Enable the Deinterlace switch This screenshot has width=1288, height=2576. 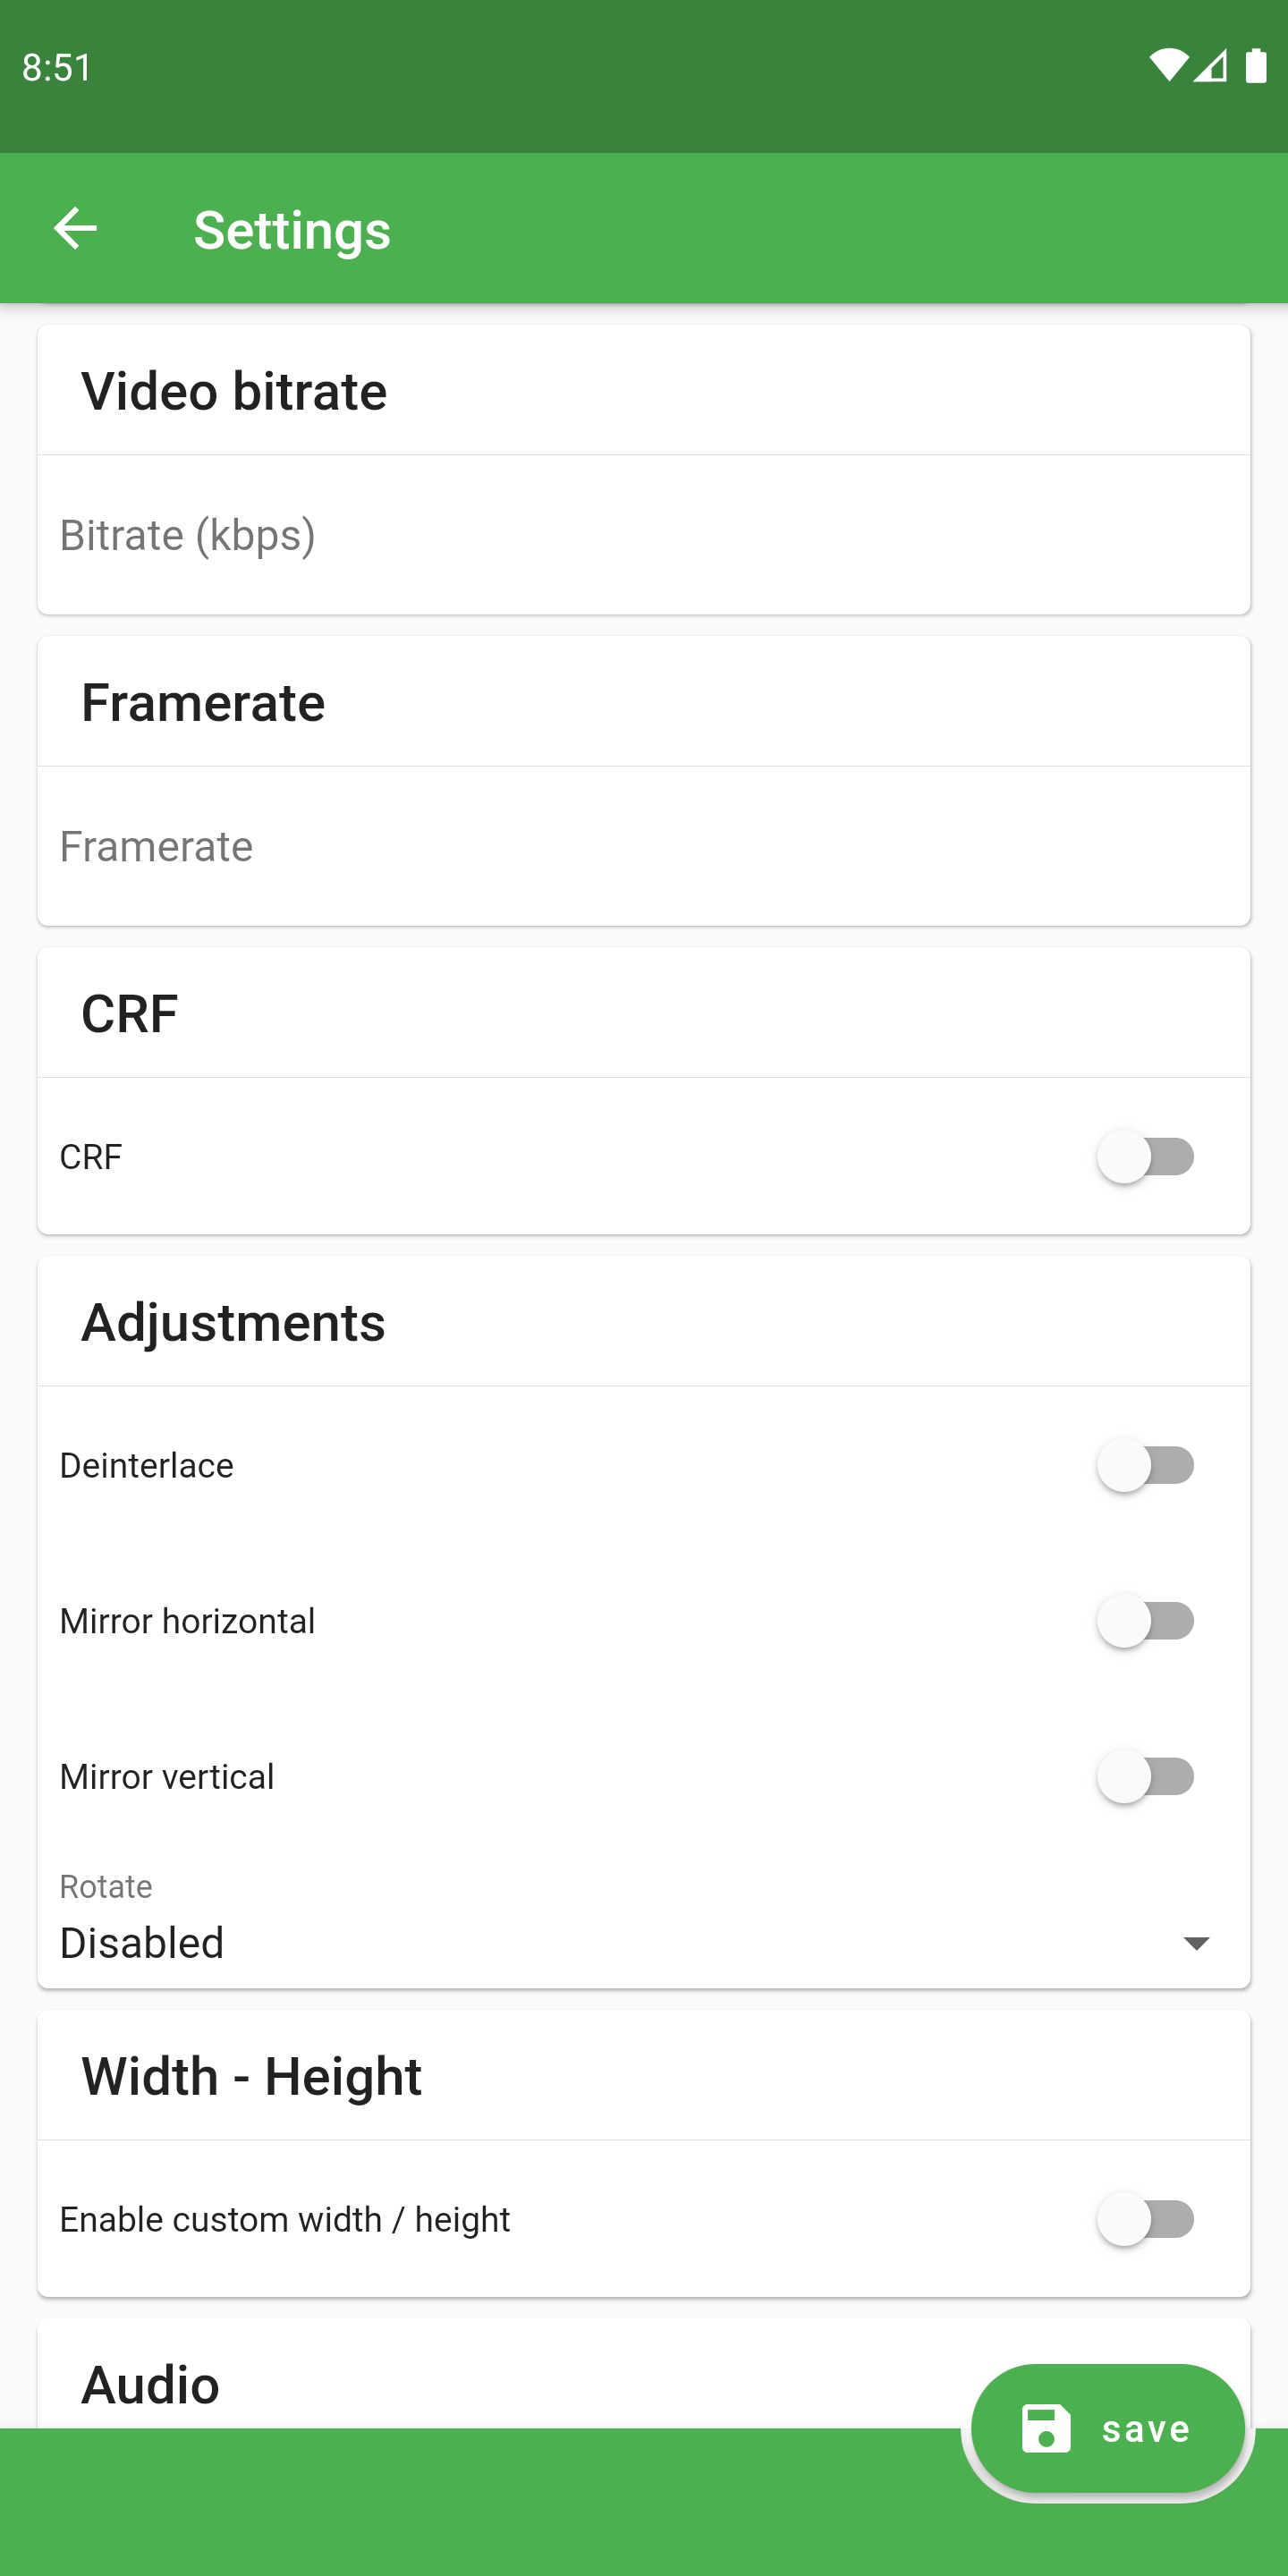coord(1146,1465)
